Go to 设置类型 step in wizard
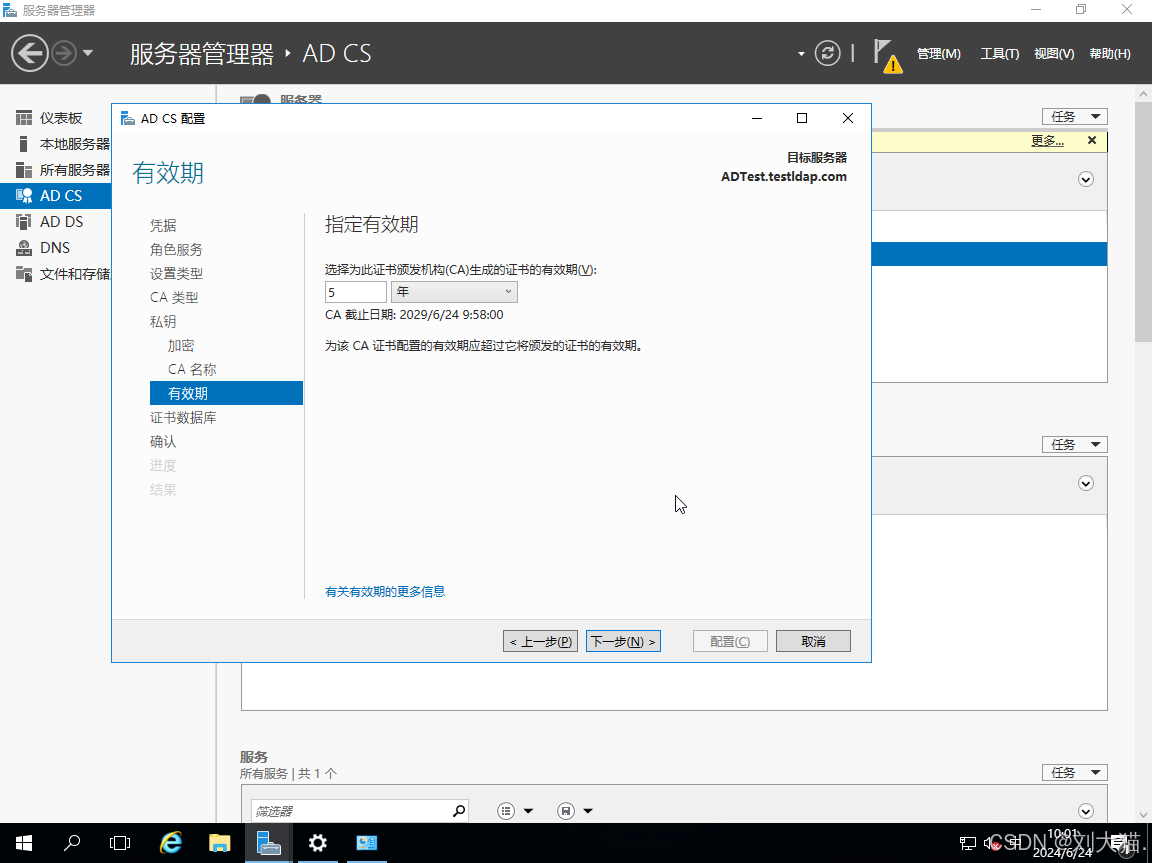Screen dimensions: 1152x863 tap(176, 273)
